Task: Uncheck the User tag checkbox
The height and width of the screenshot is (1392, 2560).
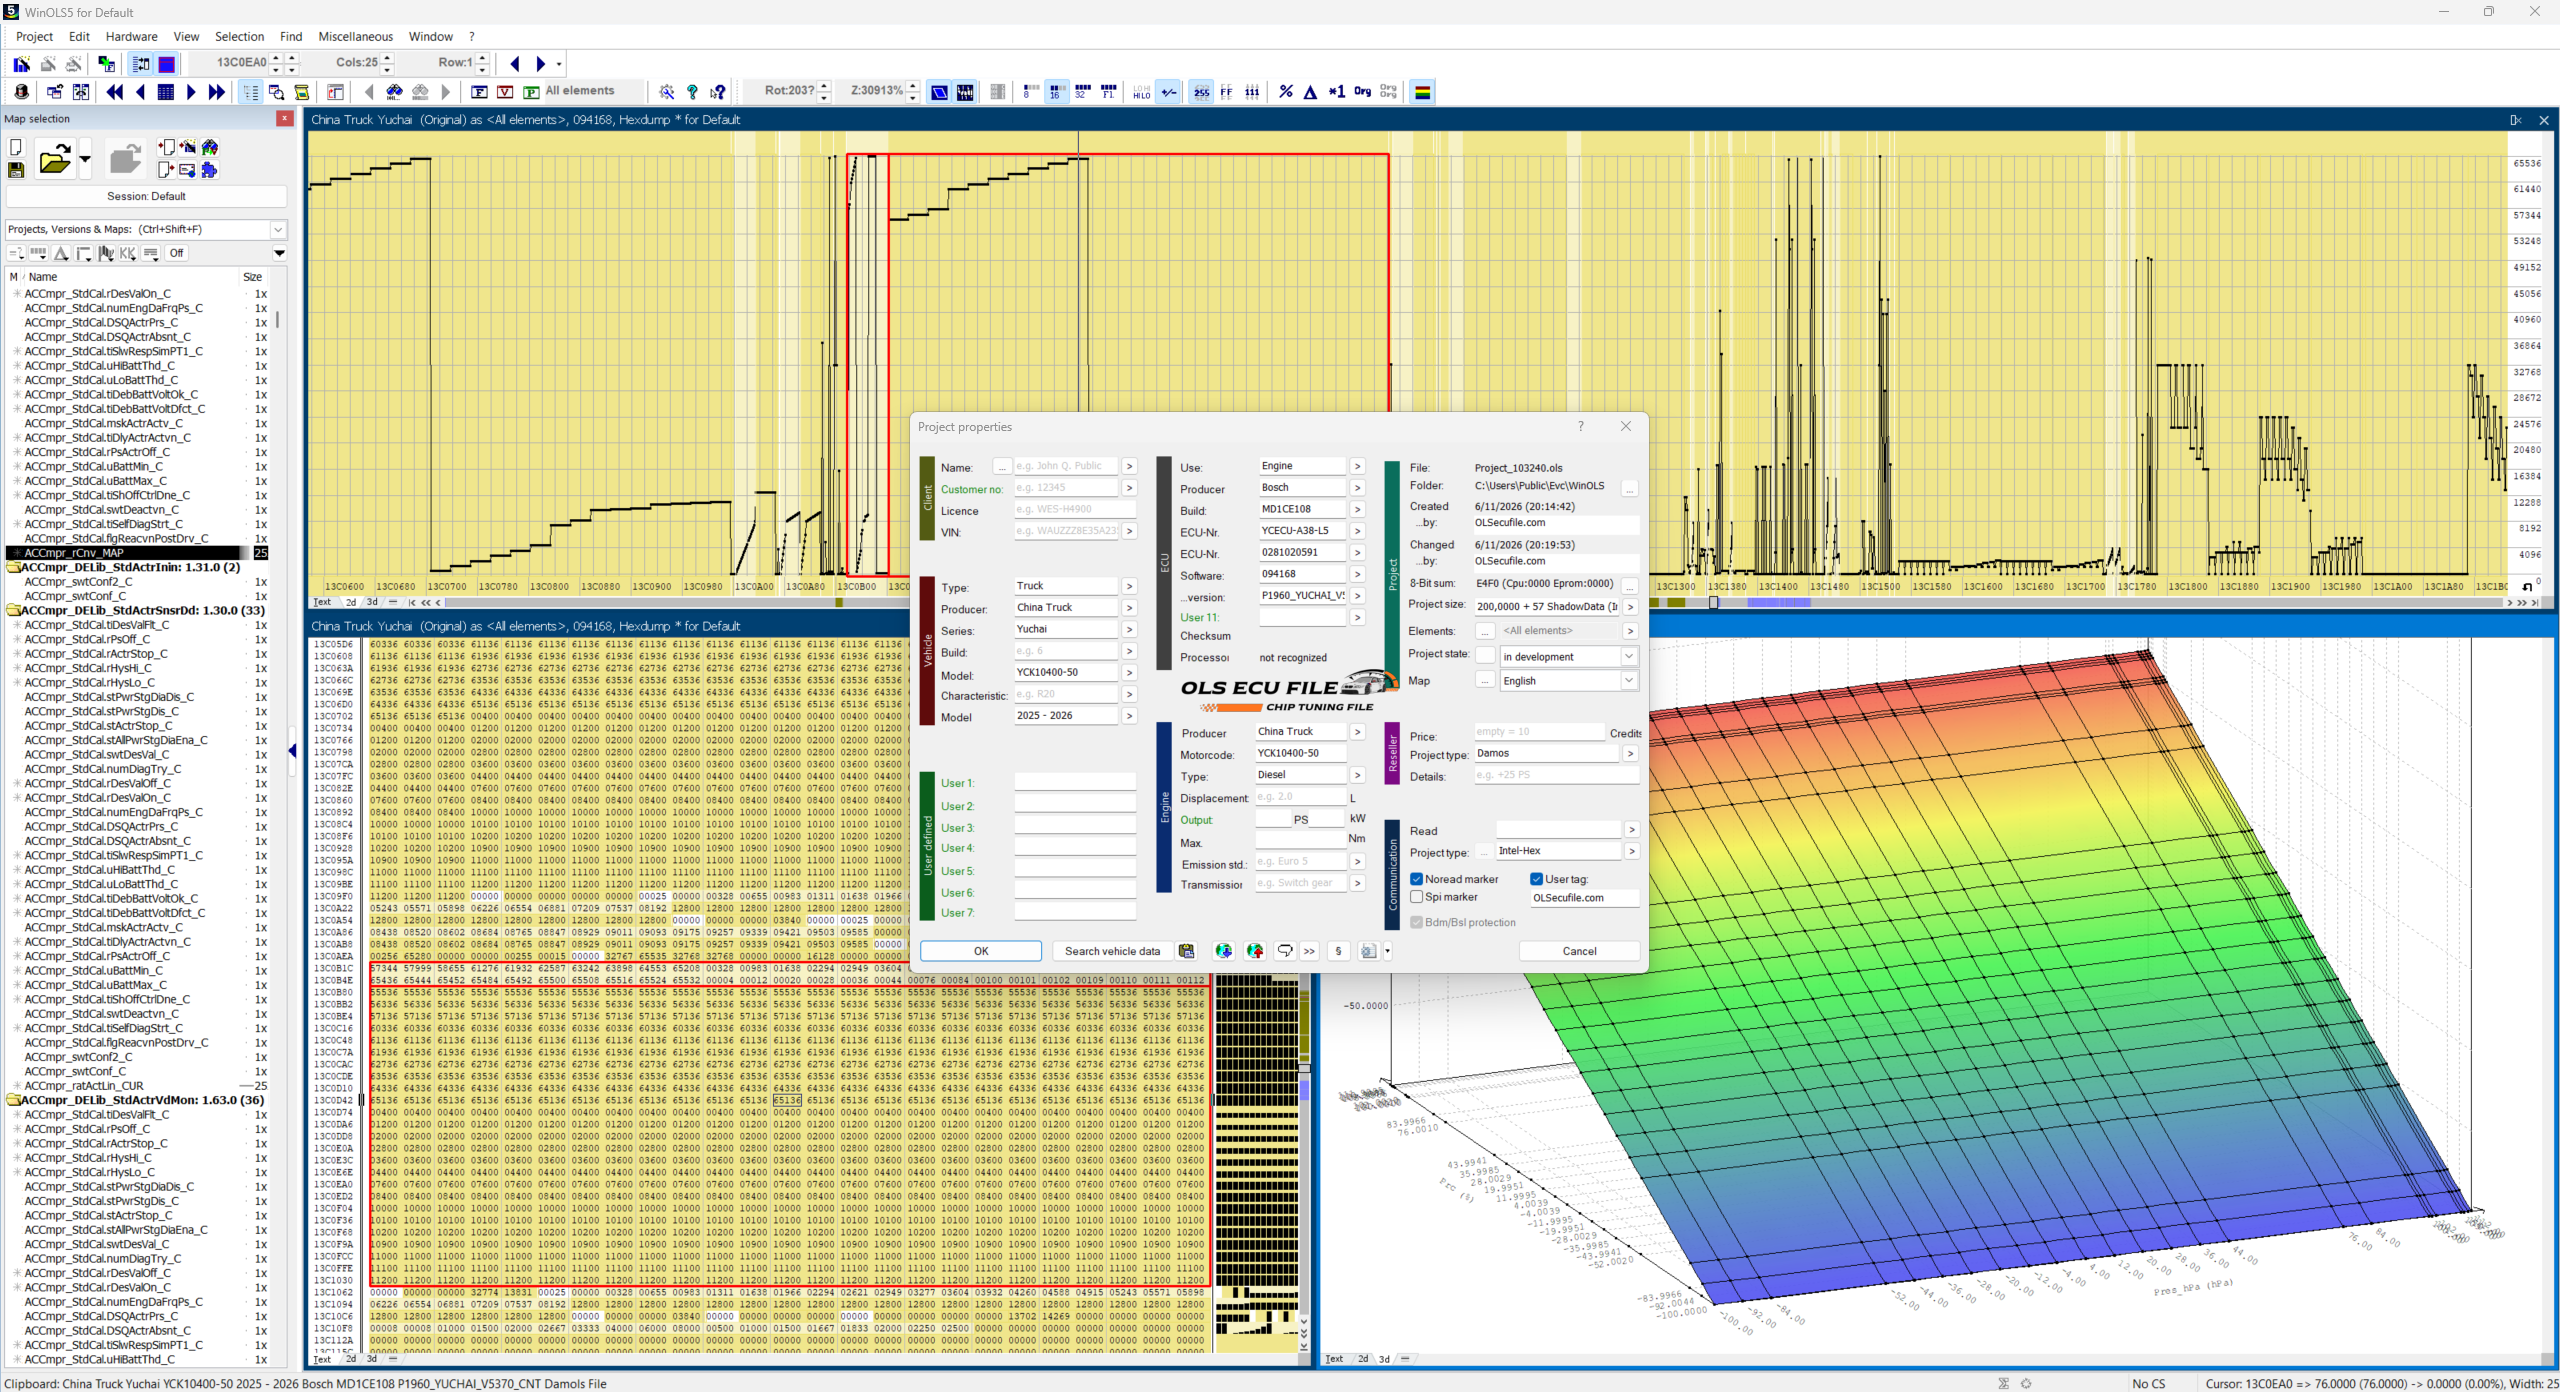Action: tap(1537, 879)
